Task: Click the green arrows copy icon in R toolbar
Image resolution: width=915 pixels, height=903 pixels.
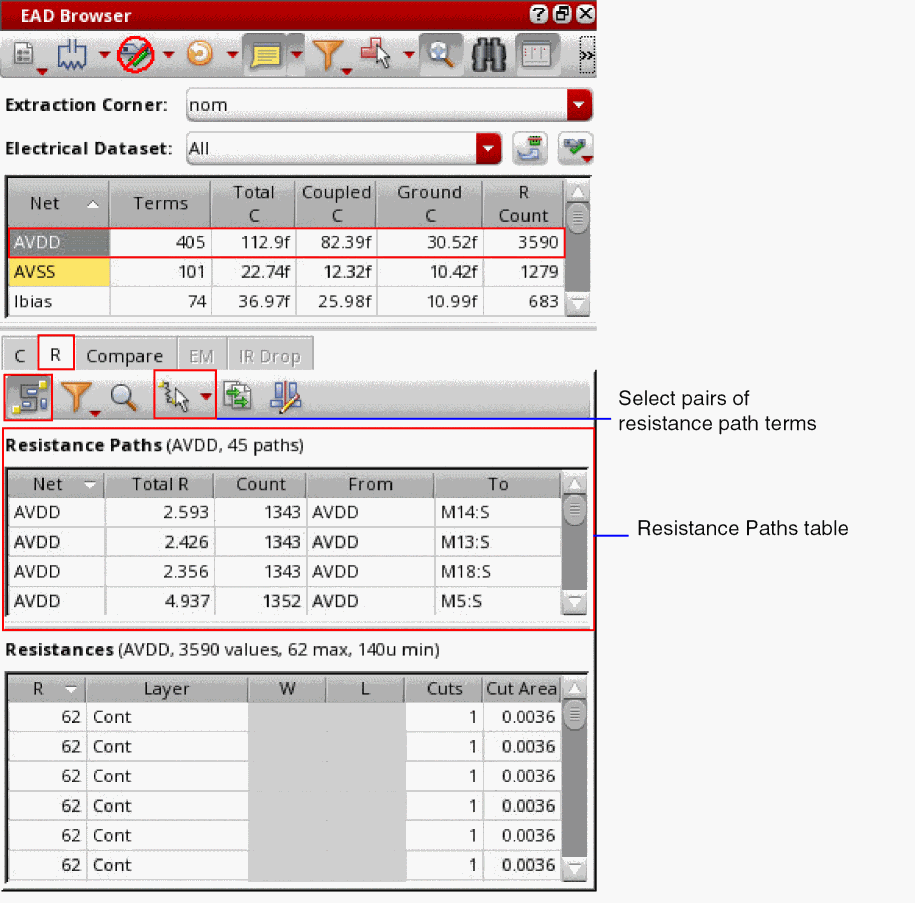Action: [x=237, y=397]
